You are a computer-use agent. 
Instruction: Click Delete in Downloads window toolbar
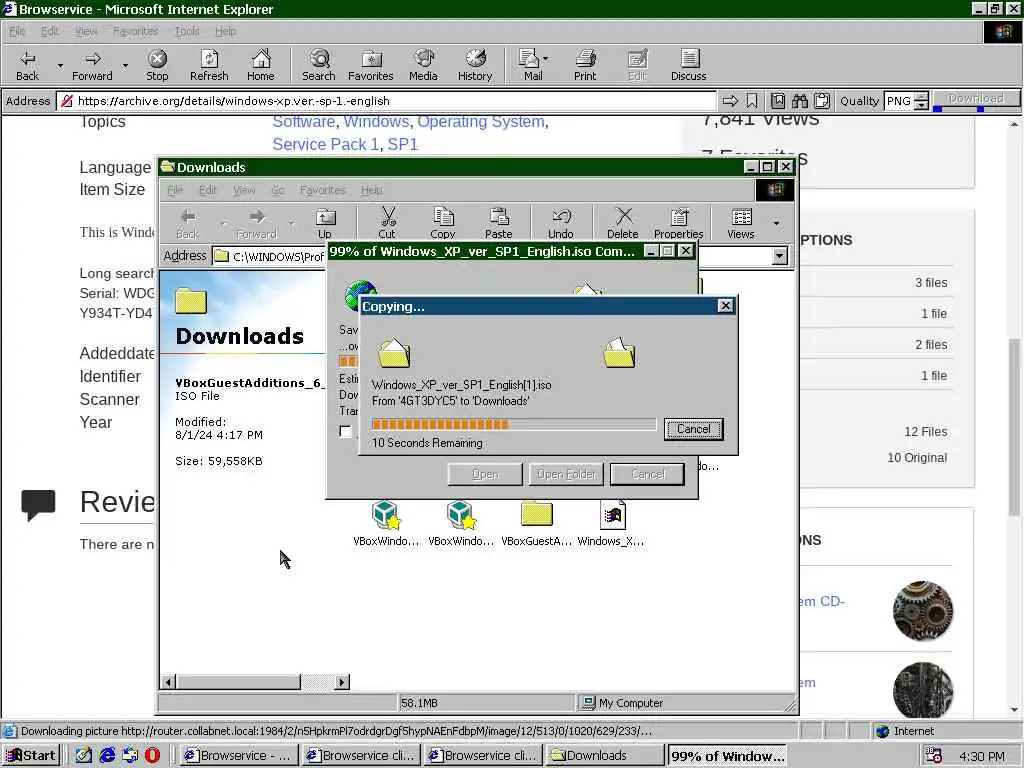click(623, 223)
